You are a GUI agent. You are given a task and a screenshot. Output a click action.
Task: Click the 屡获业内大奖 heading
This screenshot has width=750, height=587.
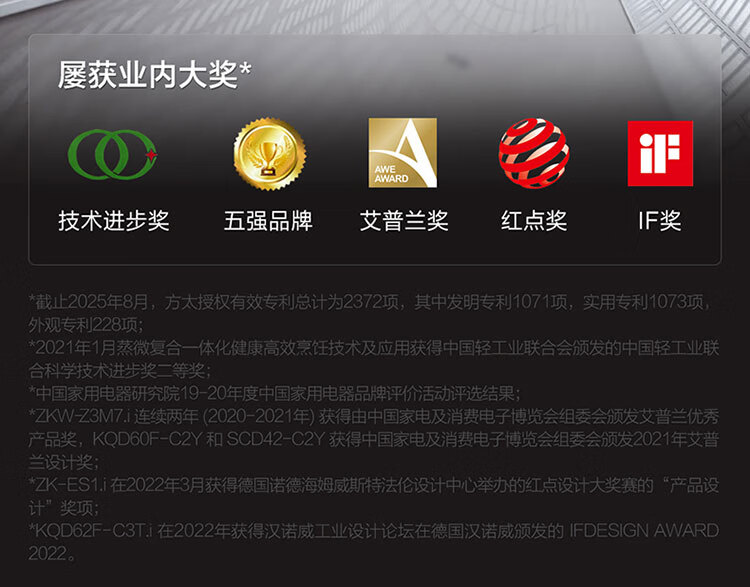(148, 75)
